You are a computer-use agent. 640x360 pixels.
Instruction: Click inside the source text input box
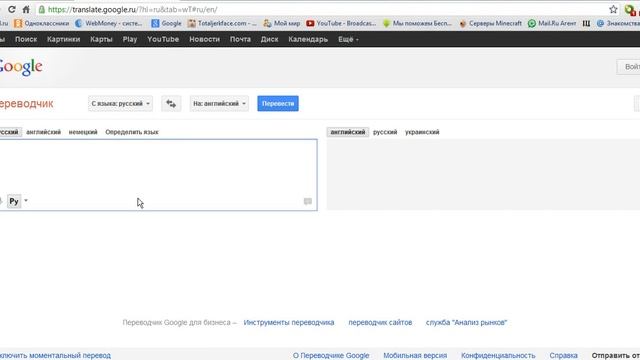click(x=158, y=175)
